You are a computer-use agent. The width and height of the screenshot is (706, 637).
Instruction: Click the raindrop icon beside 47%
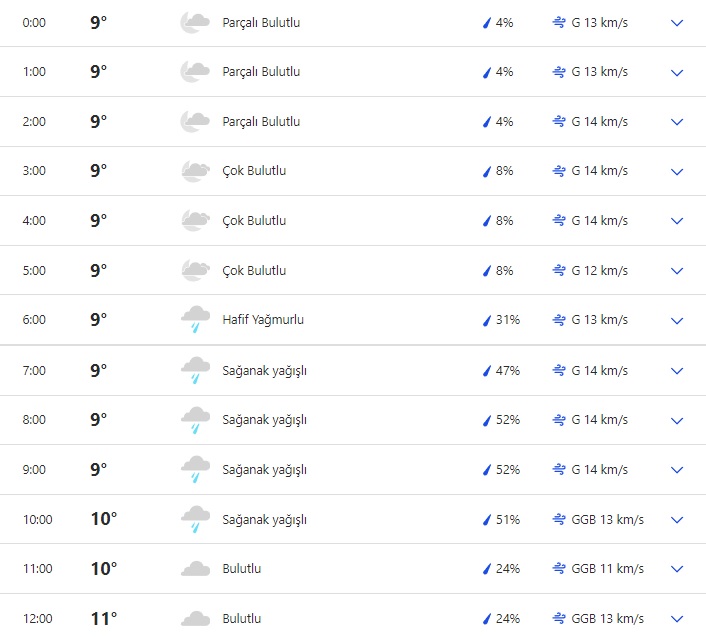pos(488,371)
